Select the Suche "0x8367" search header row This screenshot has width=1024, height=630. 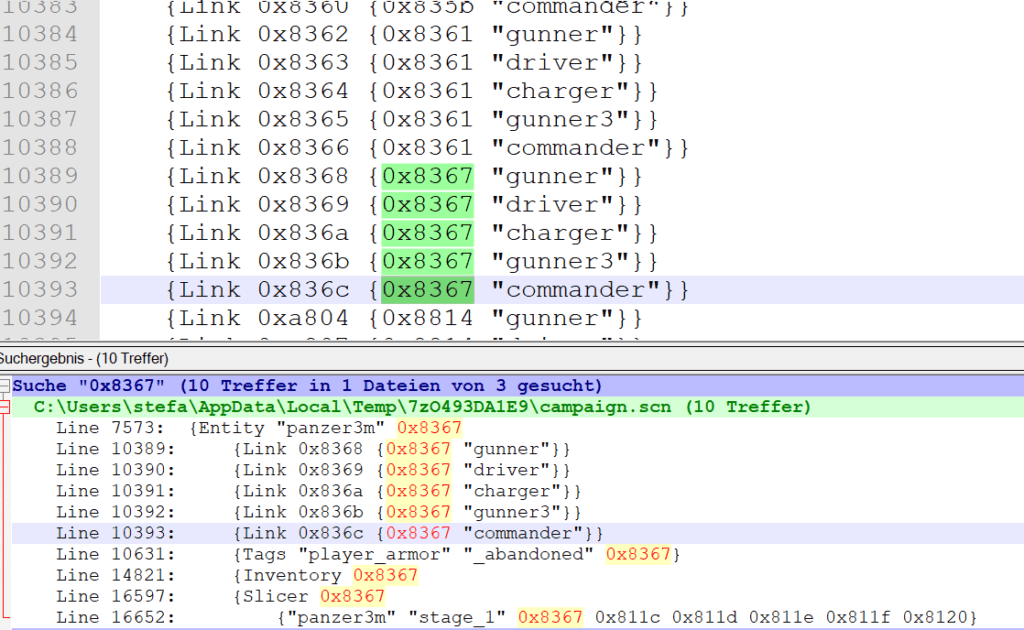pos(518,386)
